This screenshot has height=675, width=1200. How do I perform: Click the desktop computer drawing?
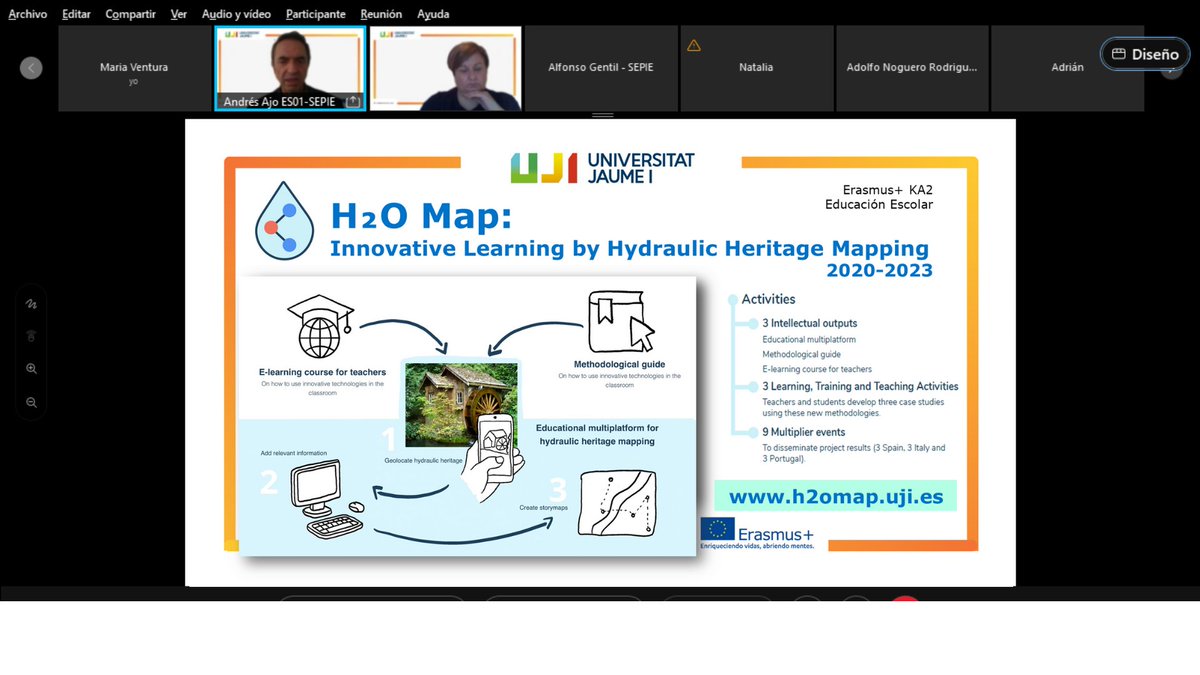tap(328, 497)
